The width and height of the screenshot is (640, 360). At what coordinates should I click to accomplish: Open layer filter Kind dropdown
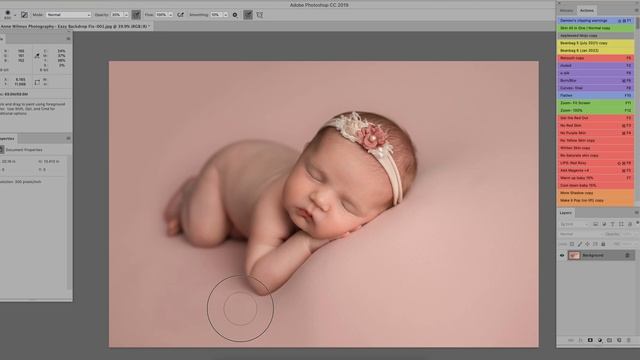pyautogui.click(x=574, y=224)
